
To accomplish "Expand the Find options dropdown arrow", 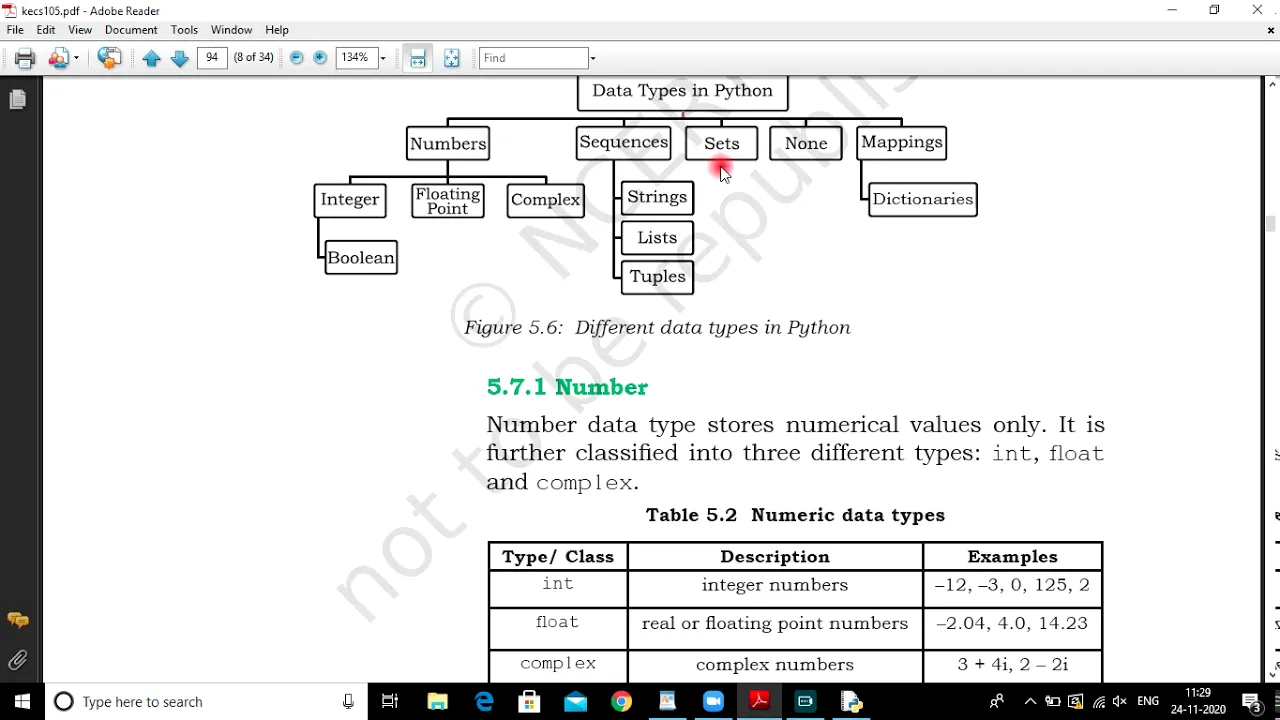I will click(593, 58).
